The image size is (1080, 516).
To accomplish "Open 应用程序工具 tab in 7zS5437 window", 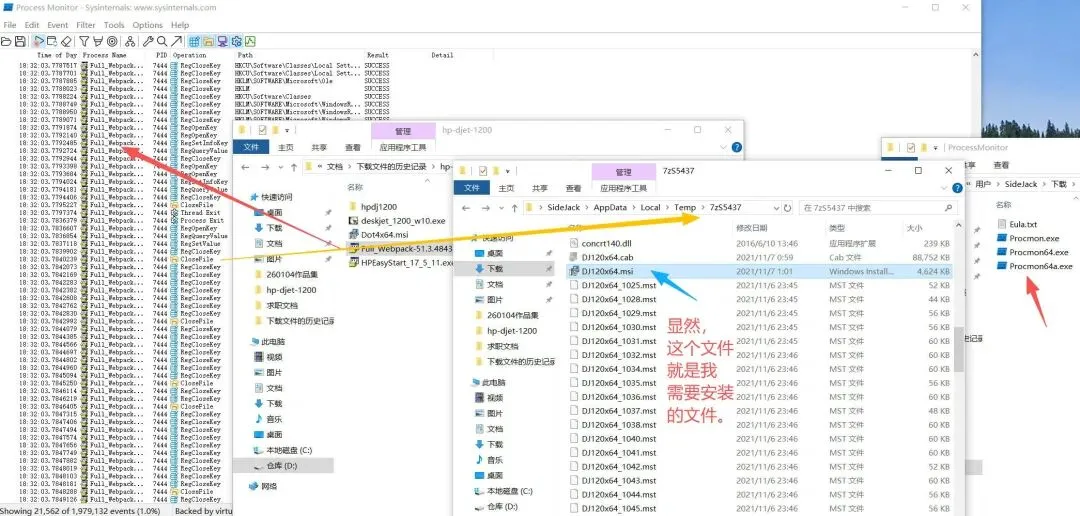I will (623, 187).
